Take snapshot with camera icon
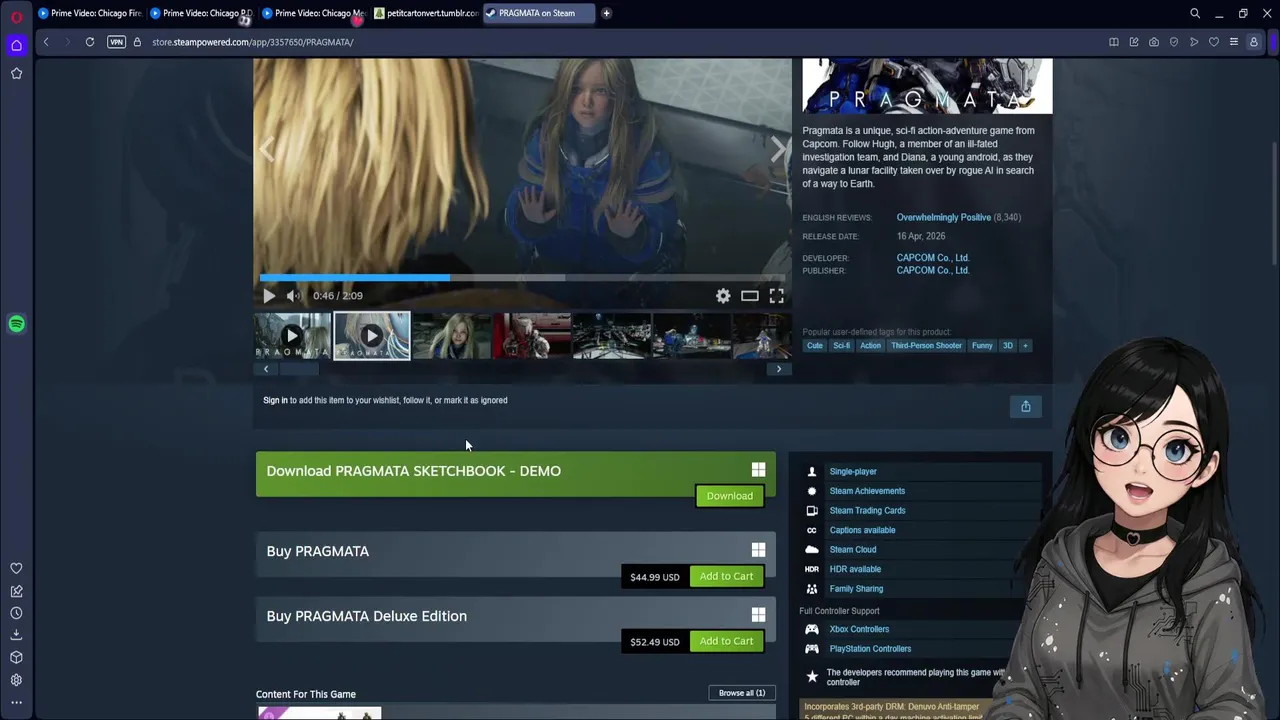The height and width of the screenshot is (720, 1280). [x=1154, y=42]
